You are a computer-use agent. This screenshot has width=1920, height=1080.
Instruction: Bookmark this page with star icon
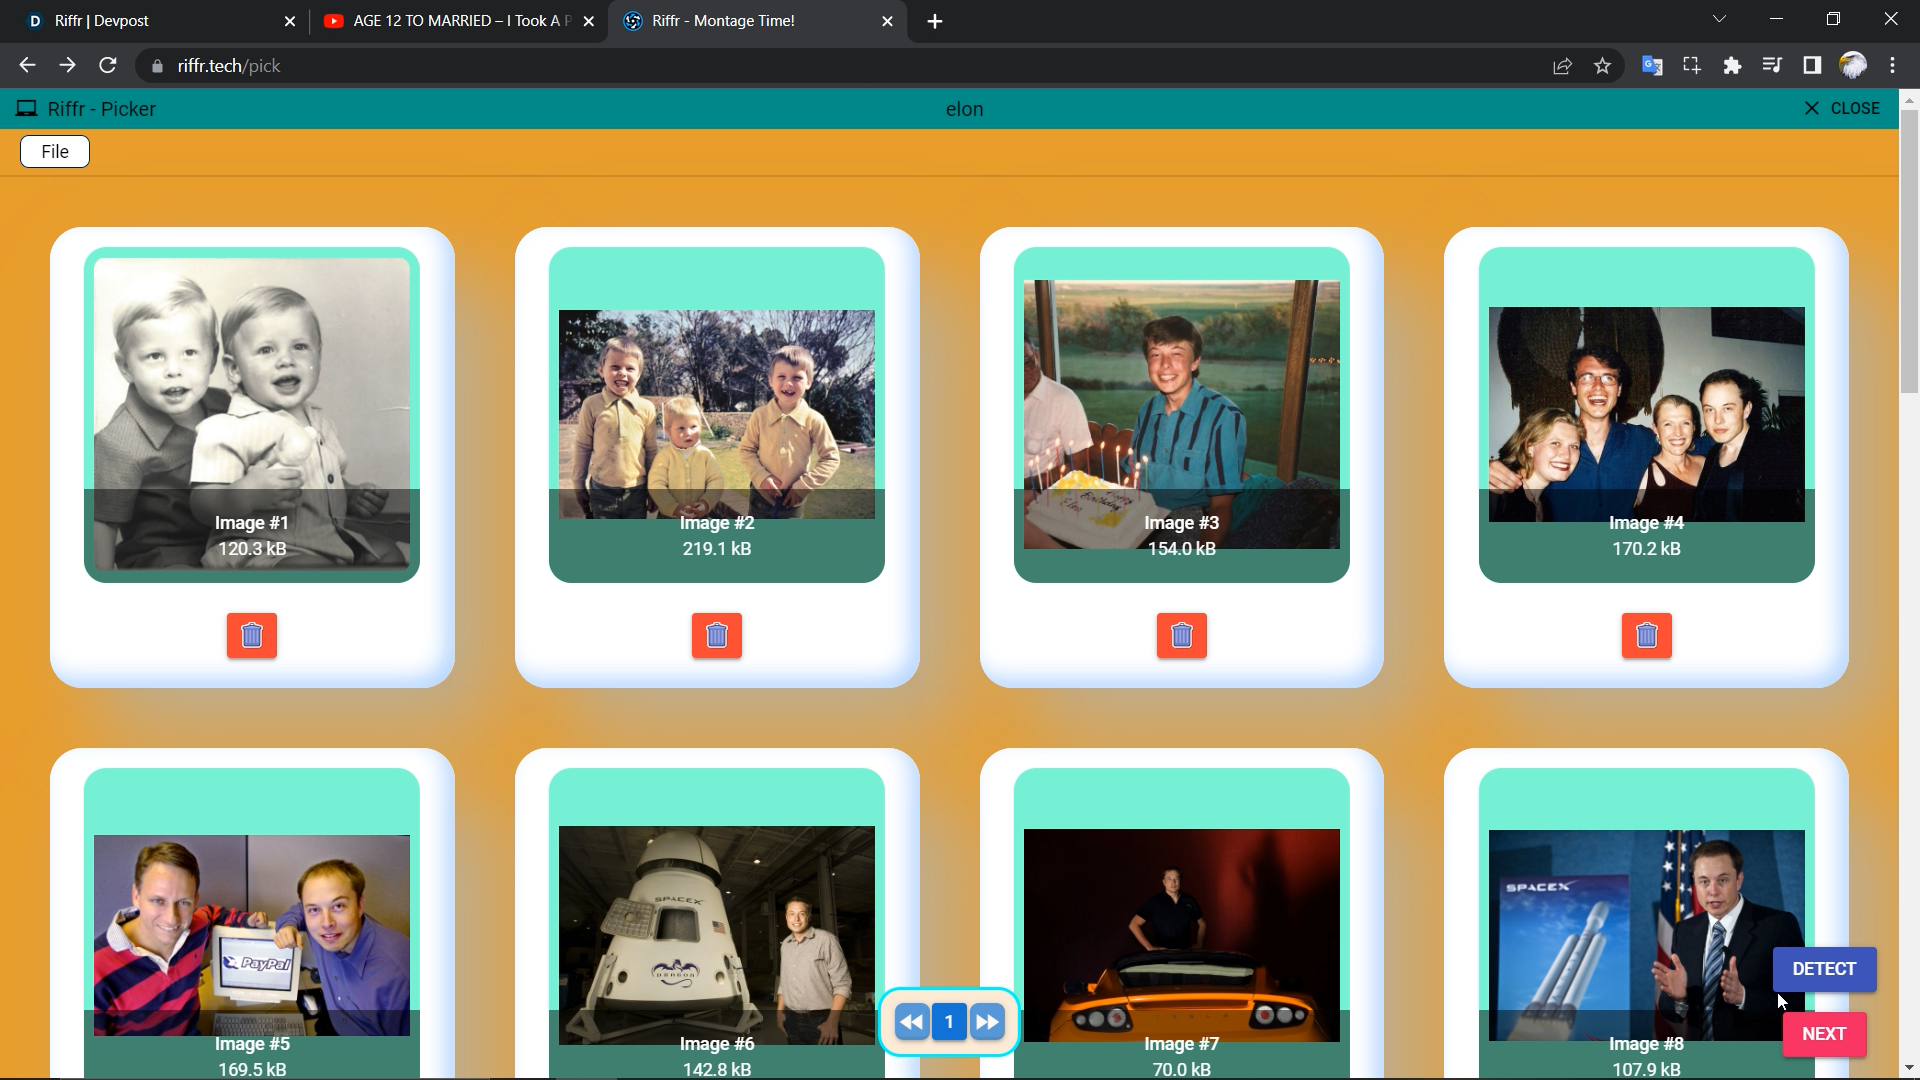(1603, 66)
